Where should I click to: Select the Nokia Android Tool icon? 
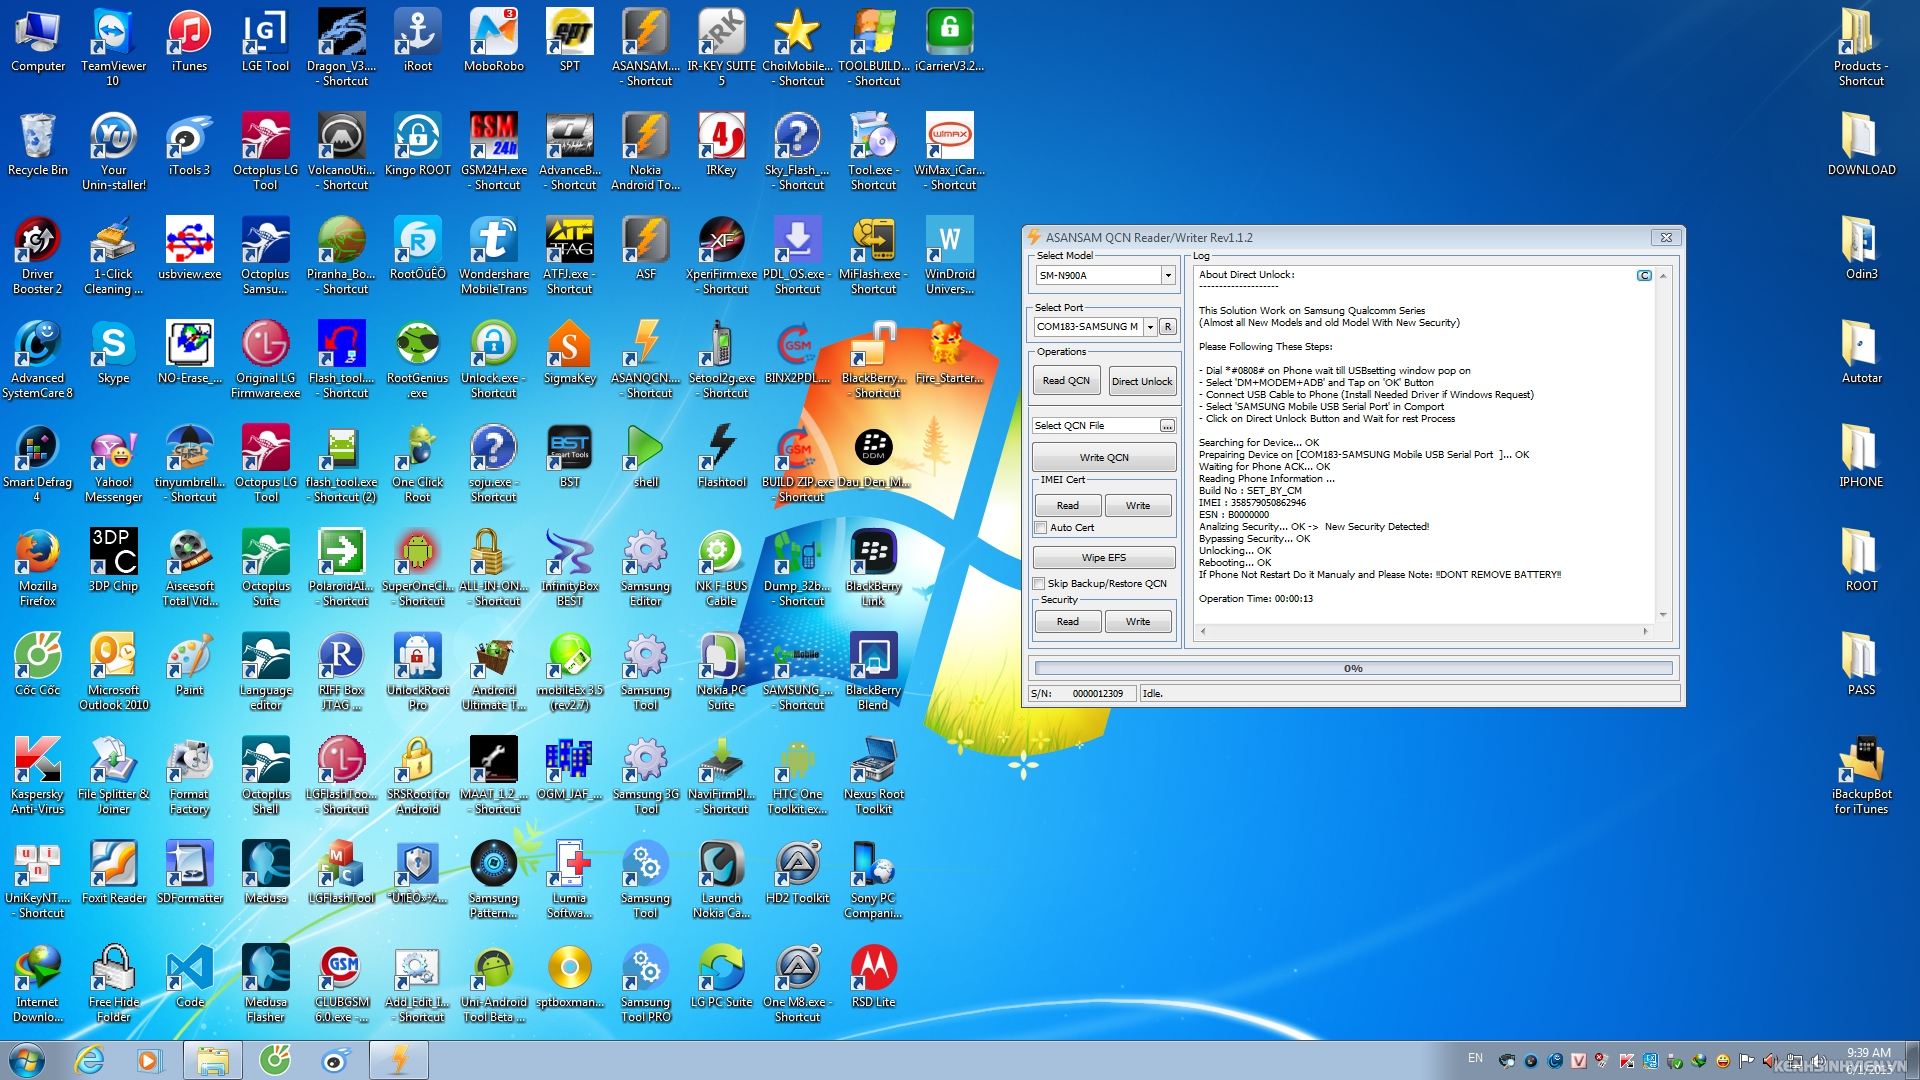pyautogui.click(x=646, y=150)
